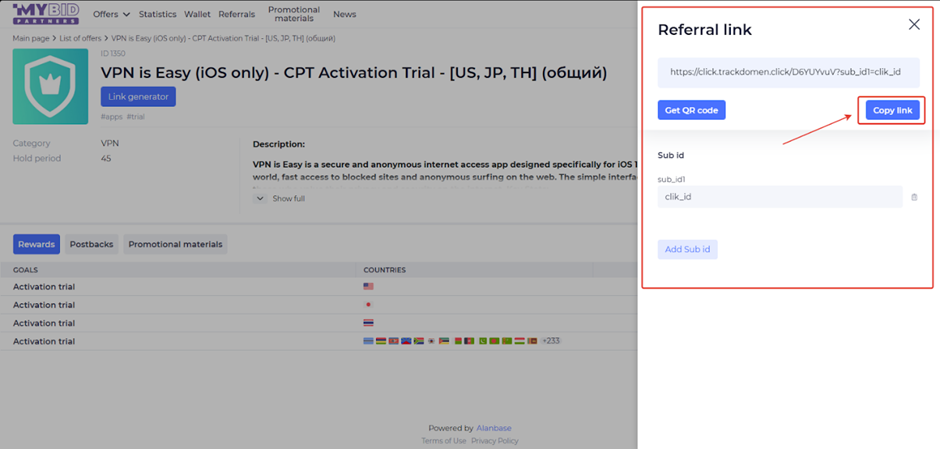
Task: Expand description with Show full
Action: pos(279,198)
